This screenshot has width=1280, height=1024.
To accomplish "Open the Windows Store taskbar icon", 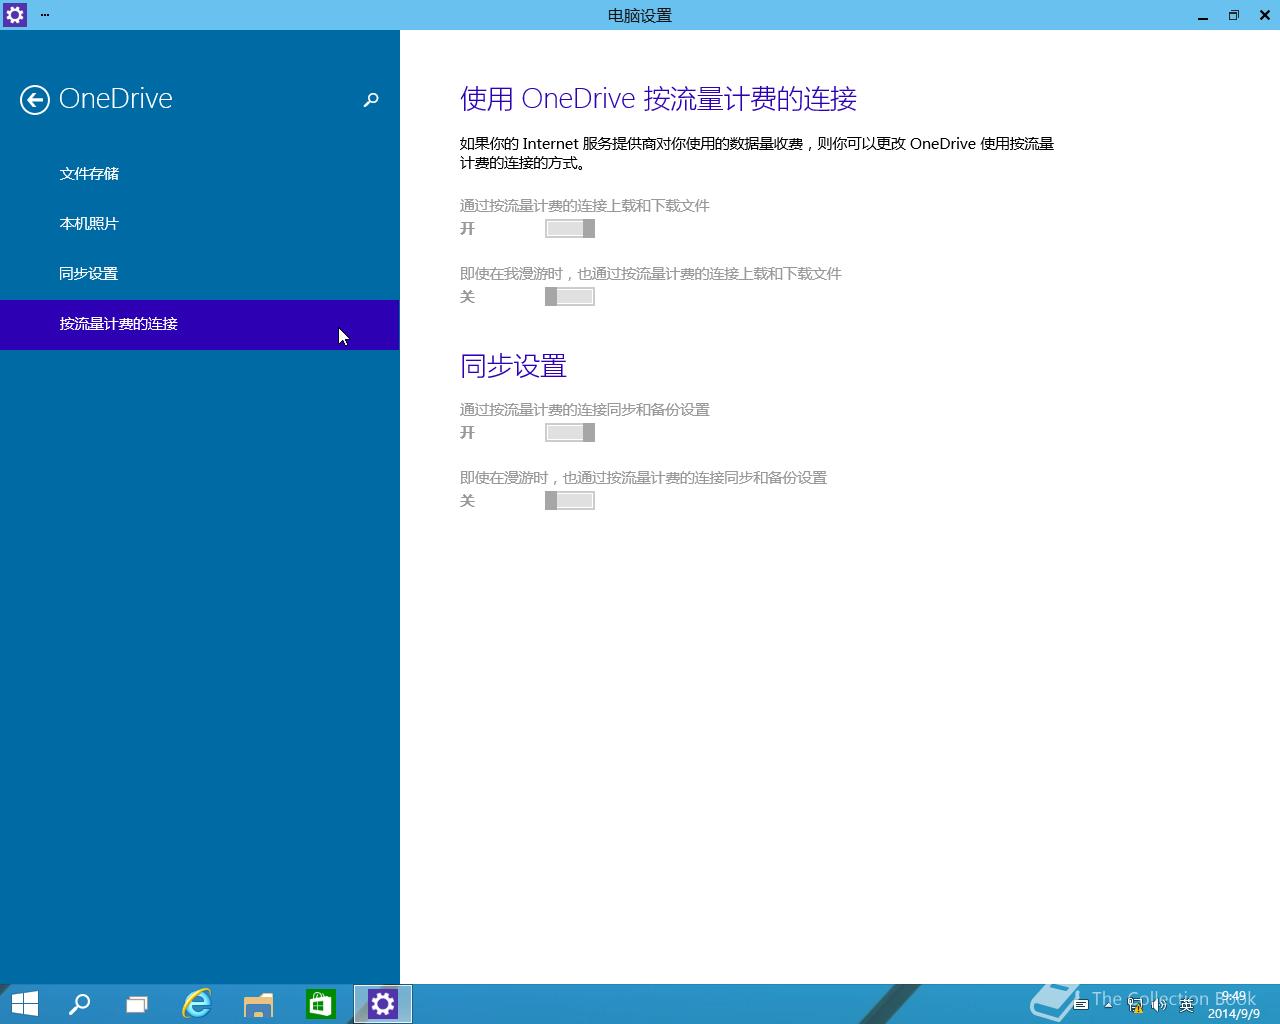I will tap(320, 1004).
